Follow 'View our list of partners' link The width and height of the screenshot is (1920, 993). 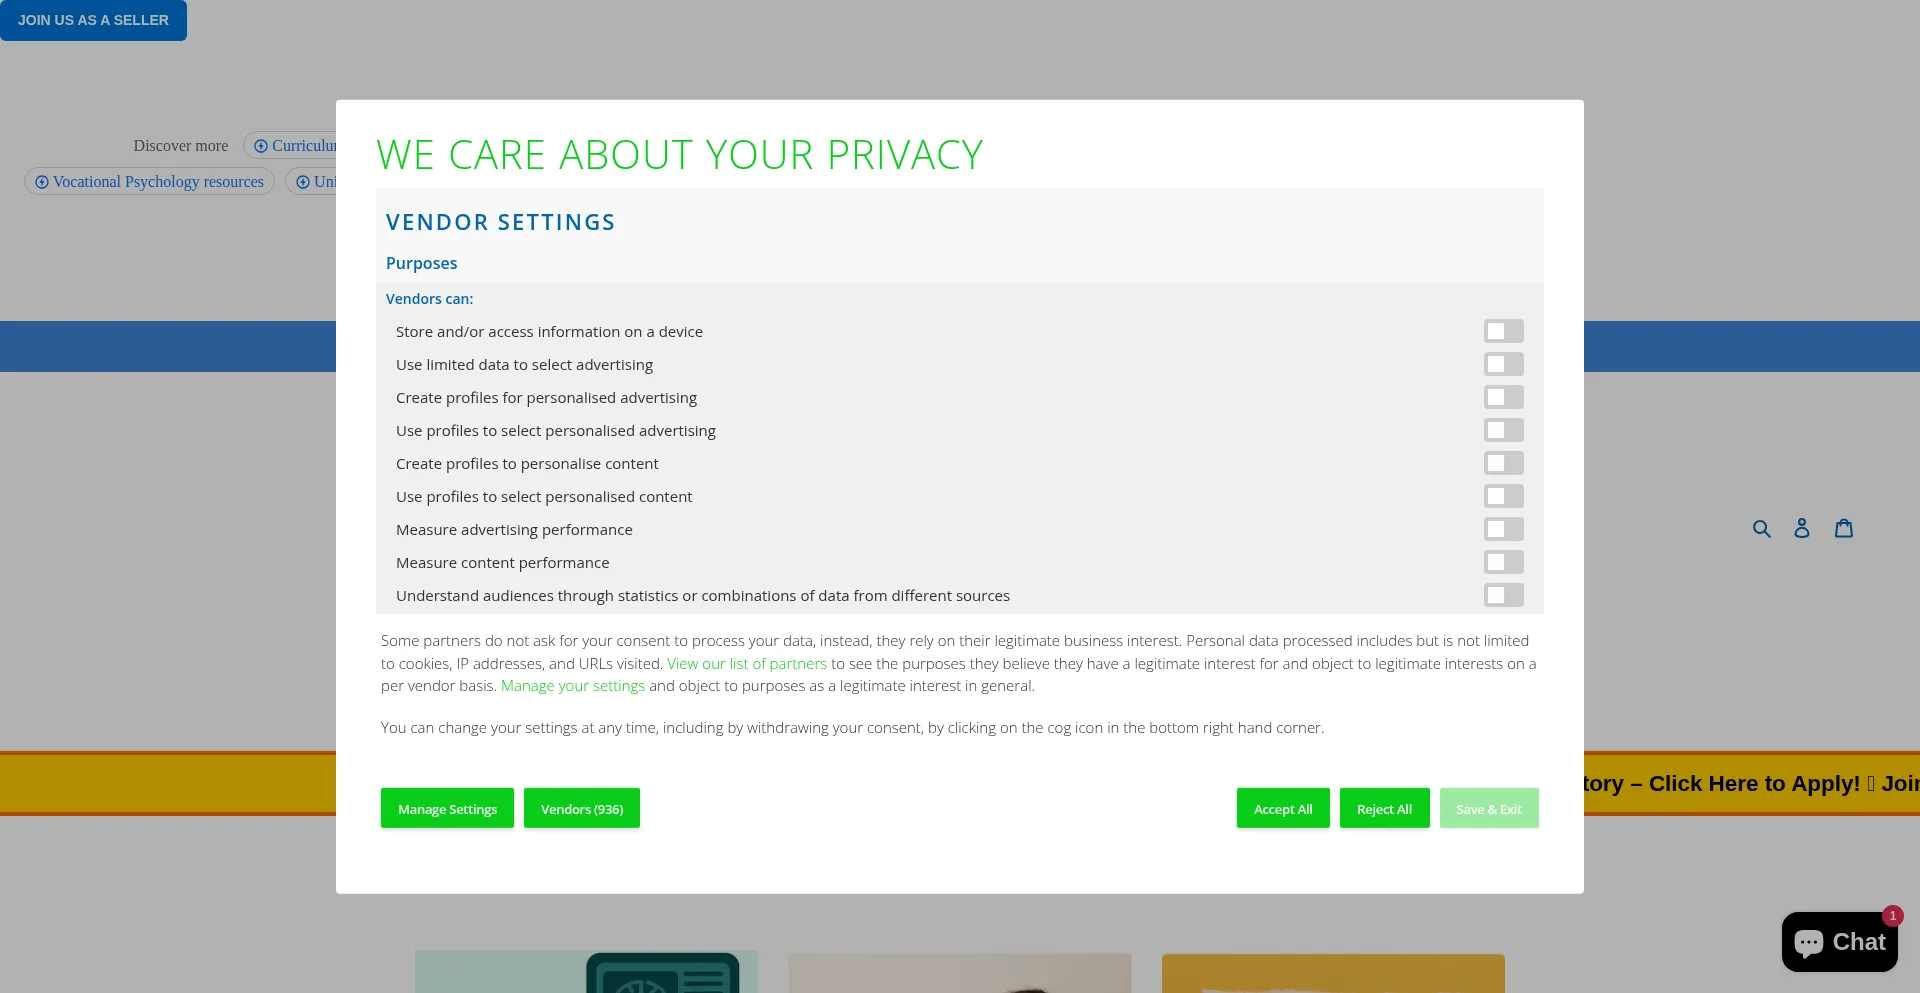[x=747, y=664]
